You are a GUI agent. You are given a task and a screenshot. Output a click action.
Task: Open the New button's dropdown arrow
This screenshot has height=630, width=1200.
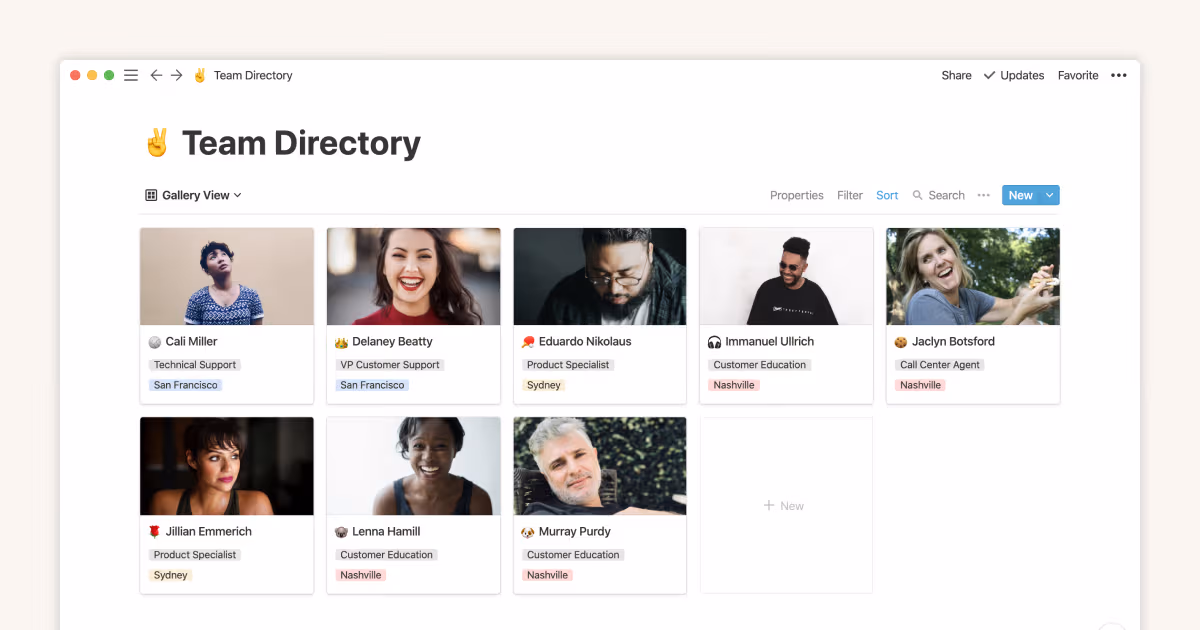[1048, 195]
